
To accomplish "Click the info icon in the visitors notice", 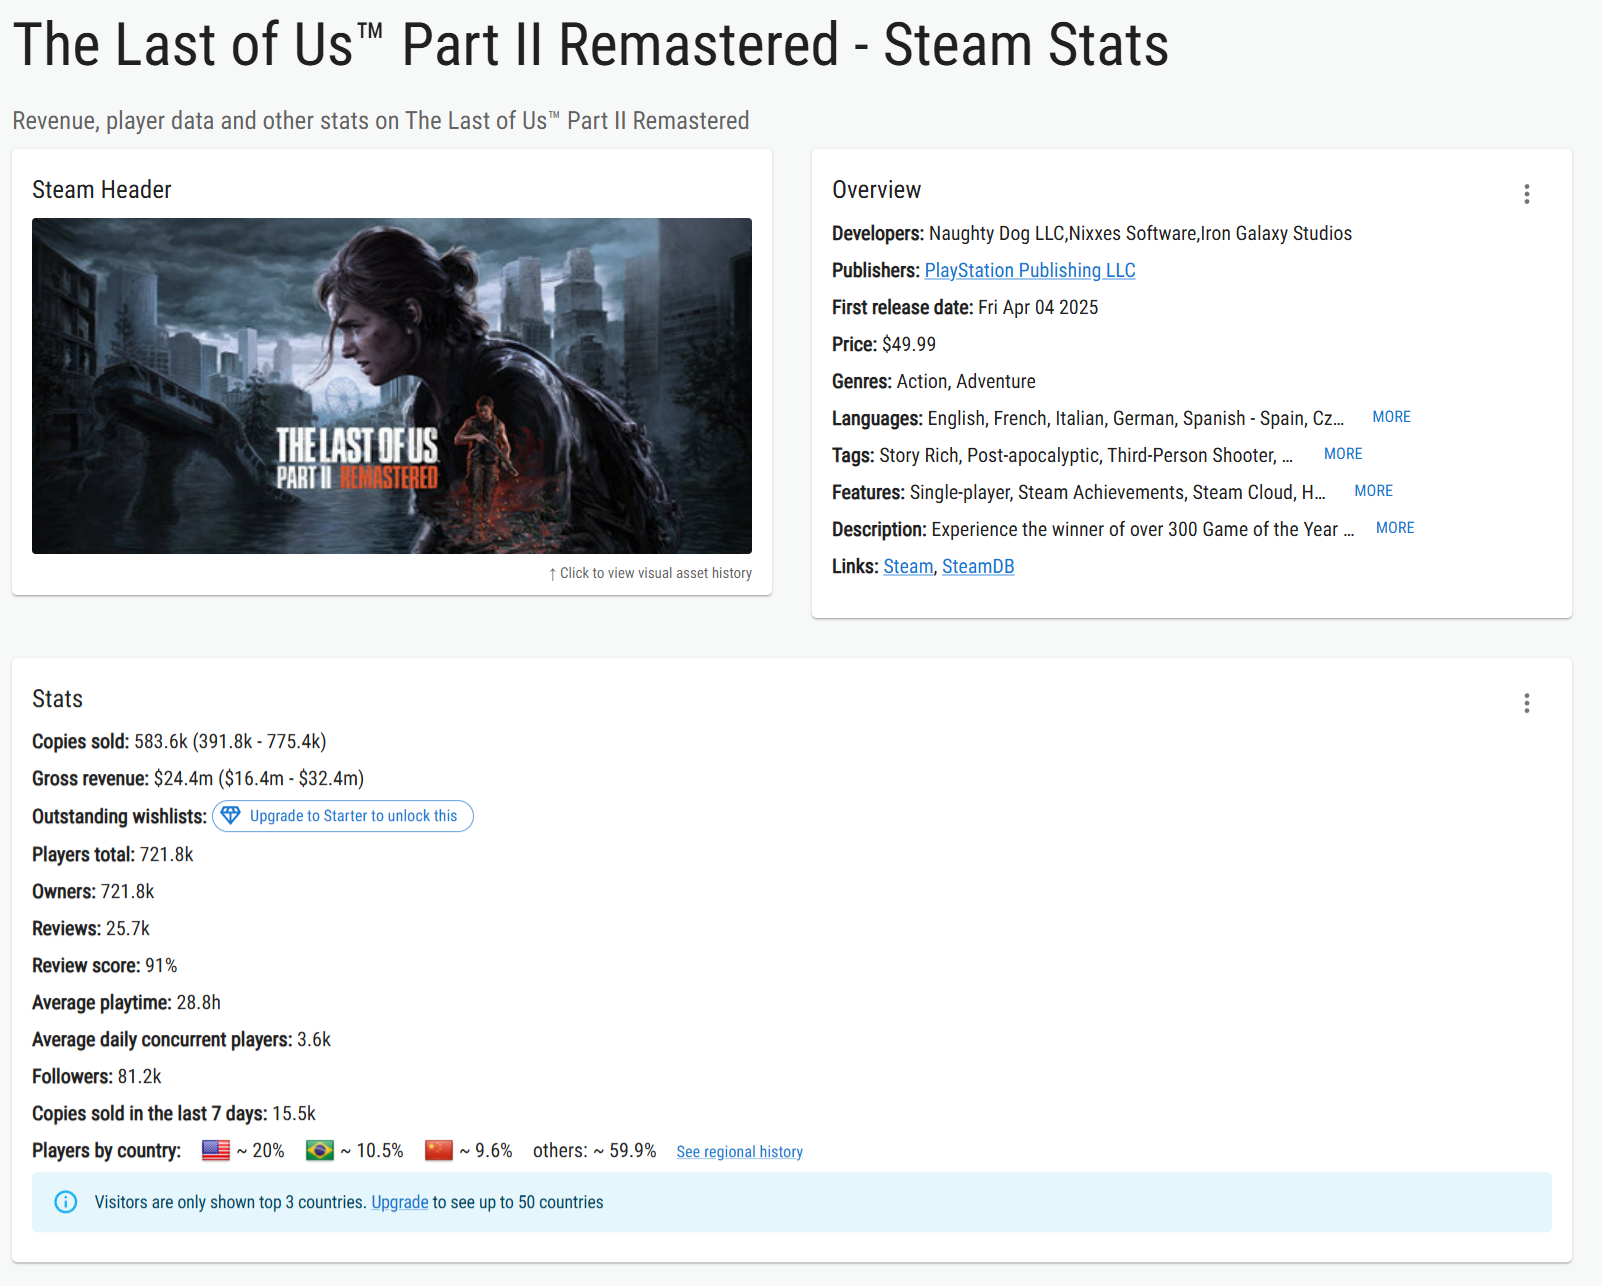I will click(66, 1202).
